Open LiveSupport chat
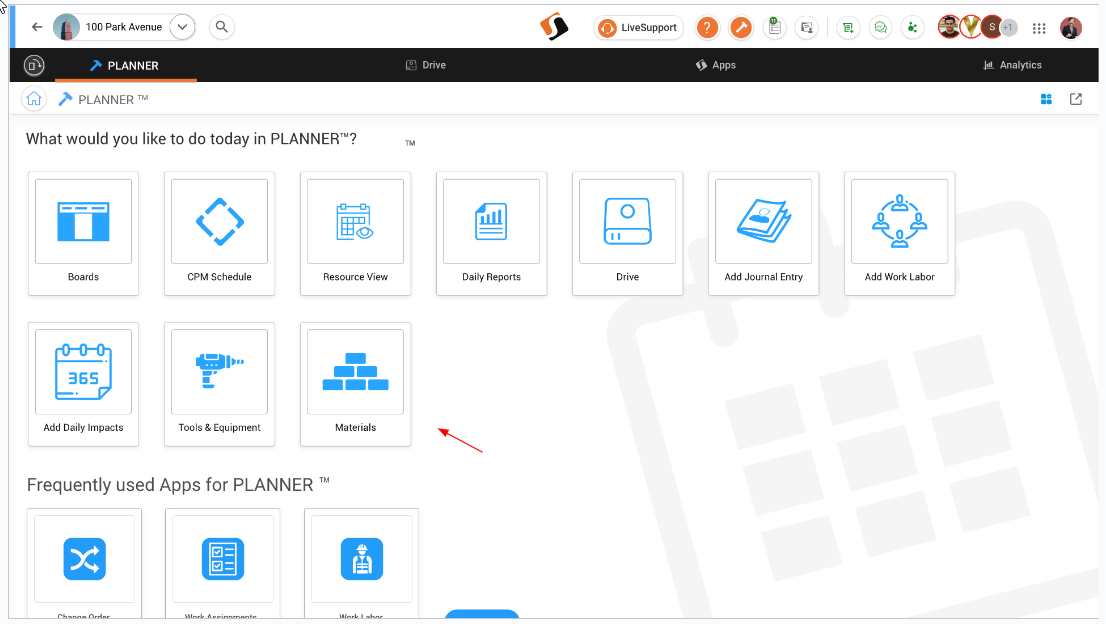Image resolution: width=1106 pixels, height=624 pixels. pos(638,27)
